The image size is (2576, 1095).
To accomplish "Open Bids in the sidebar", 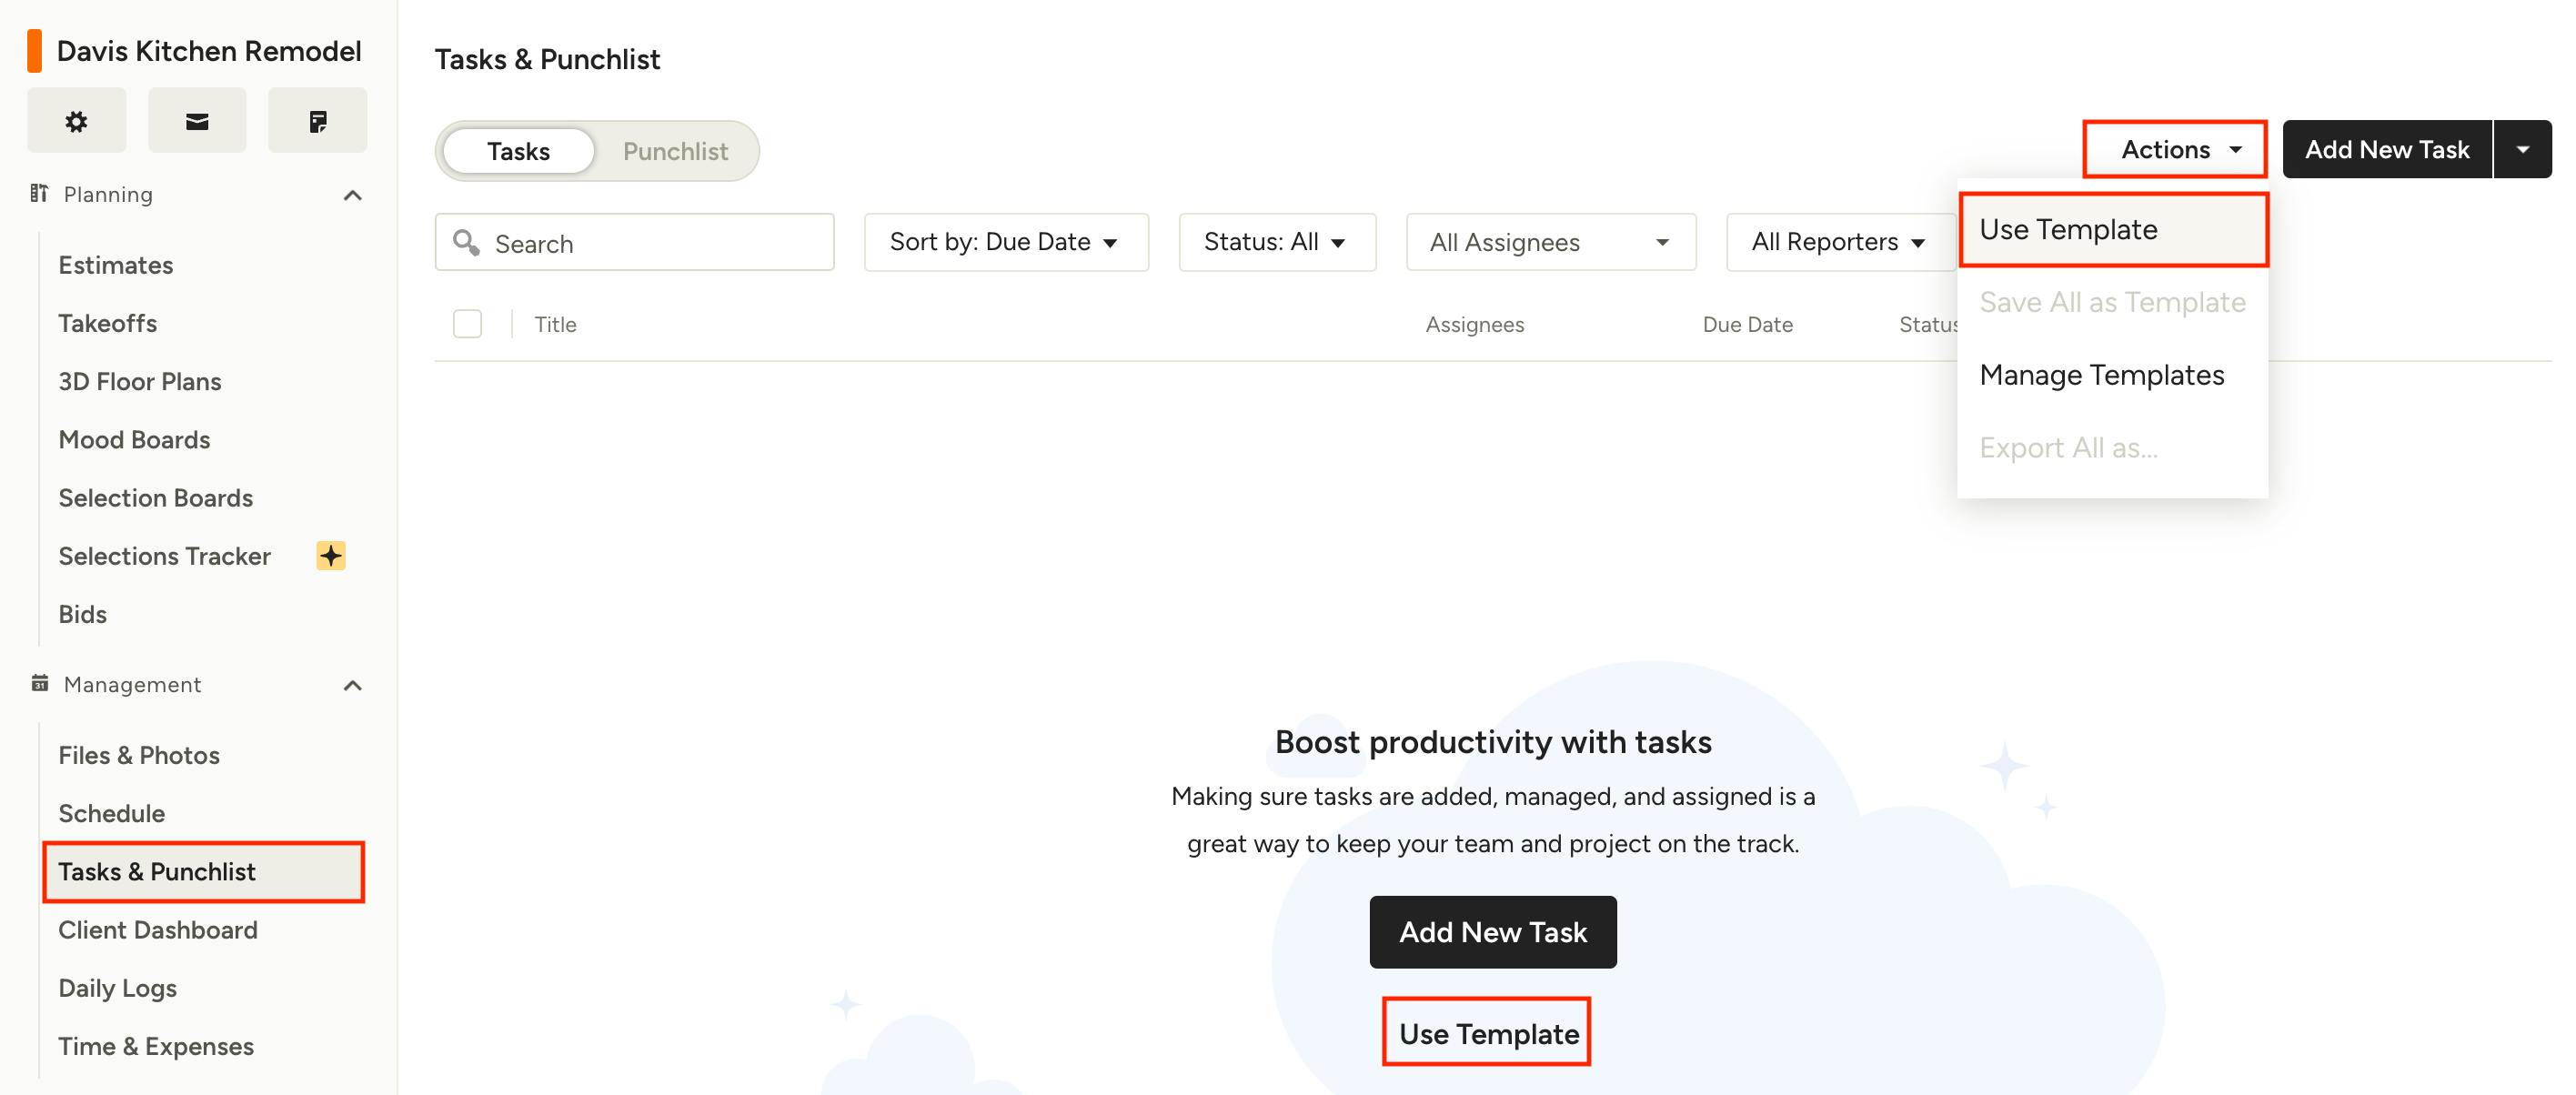I will click(x=83, y=614).
